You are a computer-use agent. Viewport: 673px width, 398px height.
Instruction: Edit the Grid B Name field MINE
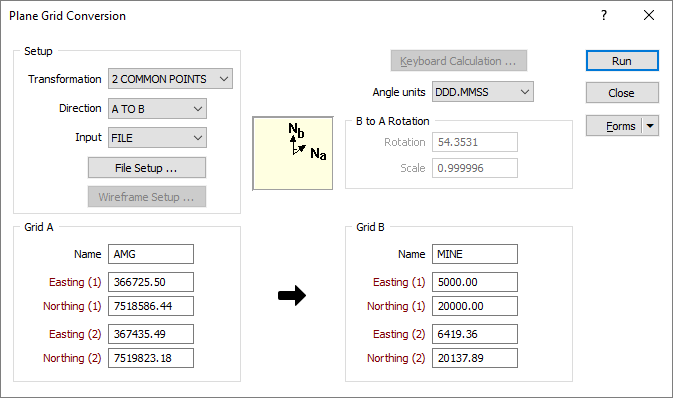pos(475,254)
